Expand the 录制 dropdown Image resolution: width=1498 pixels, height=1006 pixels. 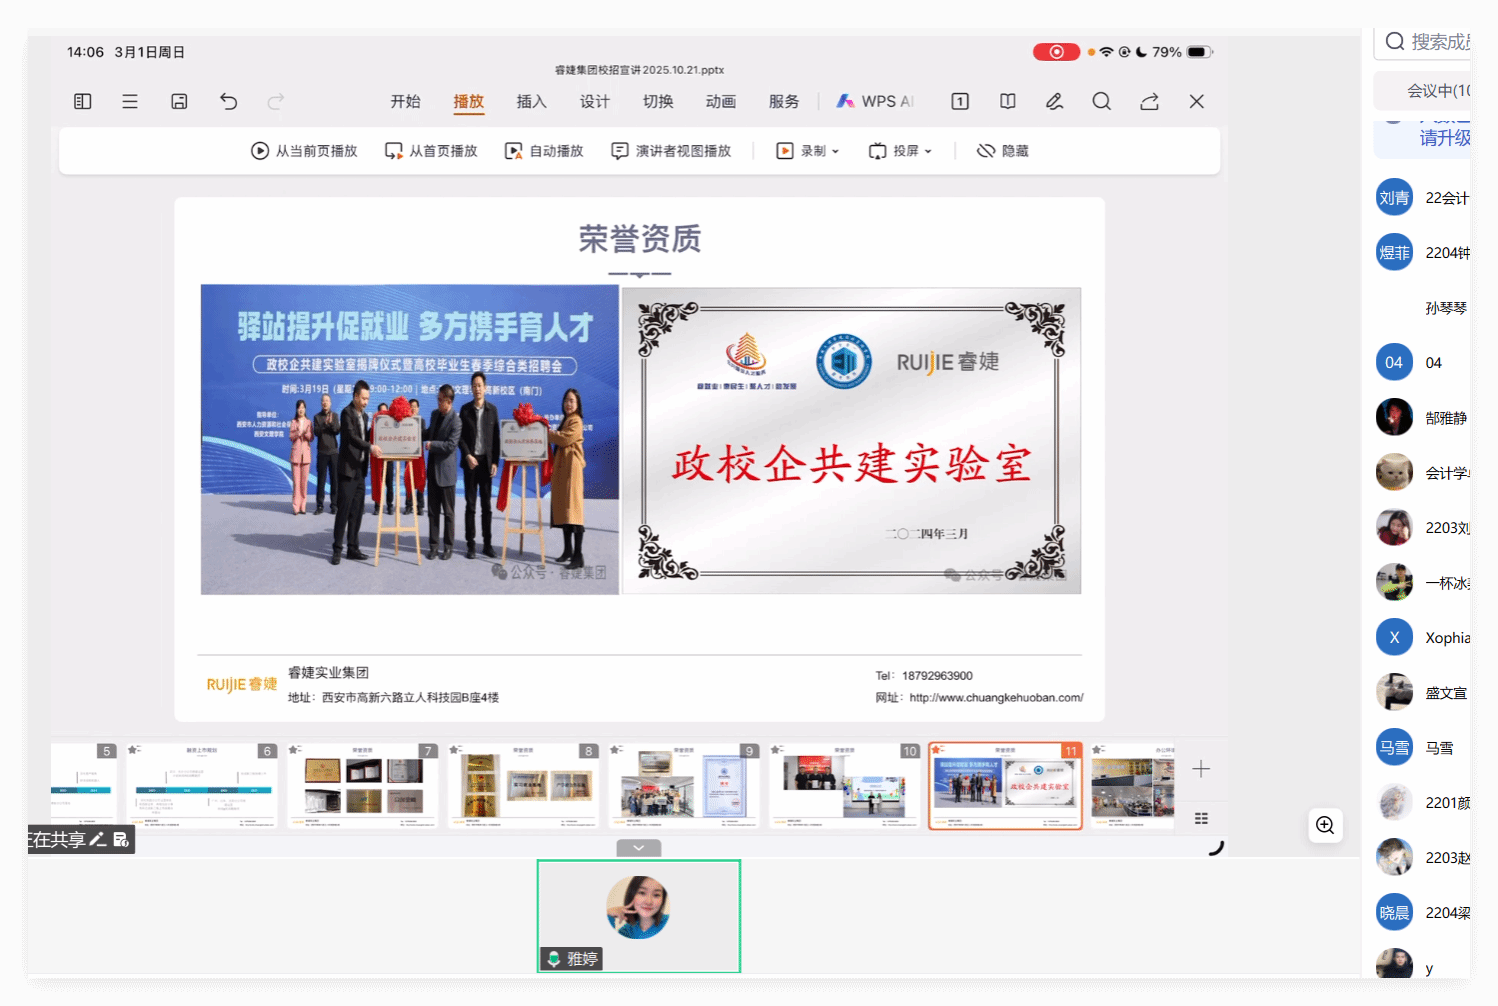tap(808, 151)
